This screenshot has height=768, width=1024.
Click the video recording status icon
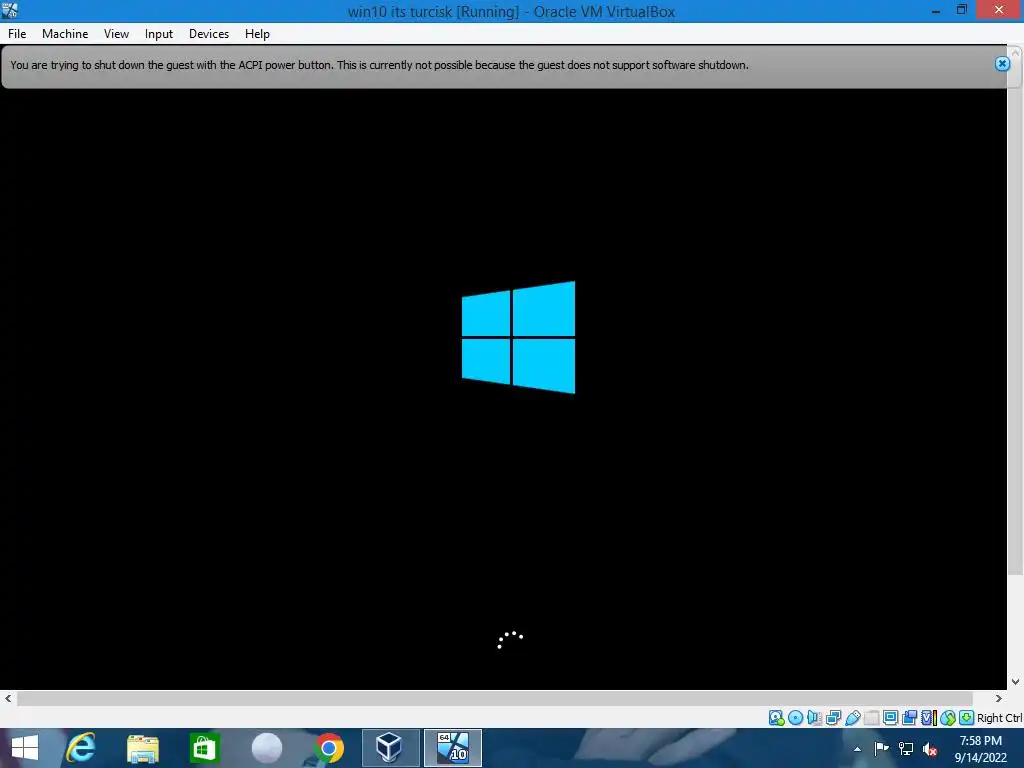coord(909,718)
